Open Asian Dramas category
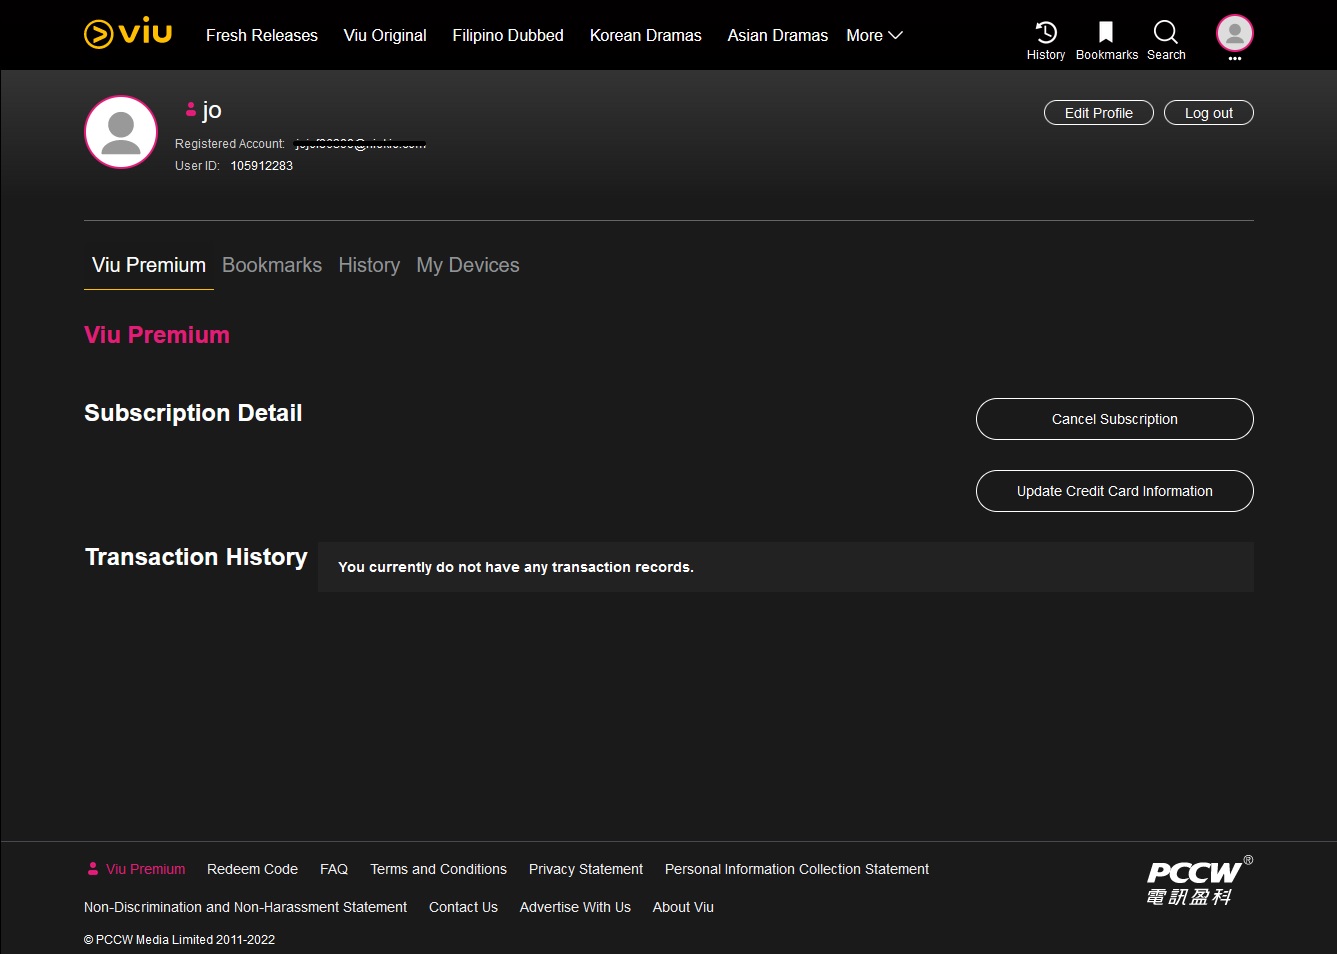Screen dimensions: 1337x954 click(x=778, y=35)
